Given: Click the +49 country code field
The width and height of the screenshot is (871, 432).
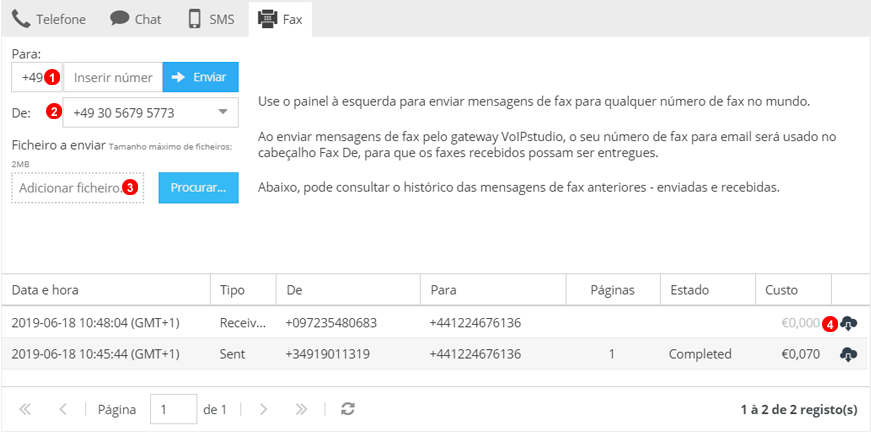Looking at the screenshot, I should [30, 77].
